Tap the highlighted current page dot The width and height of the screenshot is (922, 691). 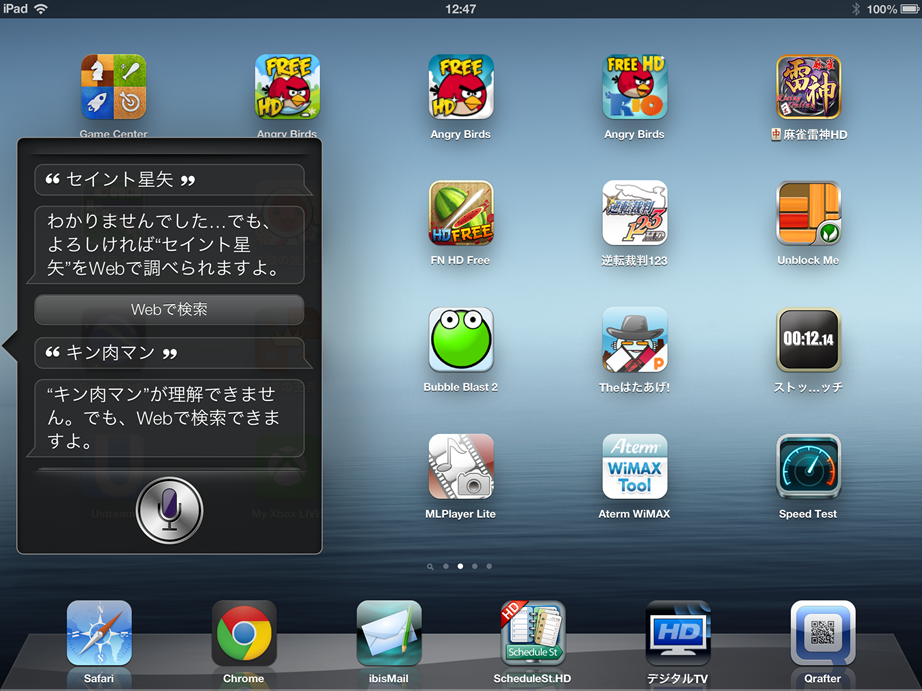(x=460, y=566)
